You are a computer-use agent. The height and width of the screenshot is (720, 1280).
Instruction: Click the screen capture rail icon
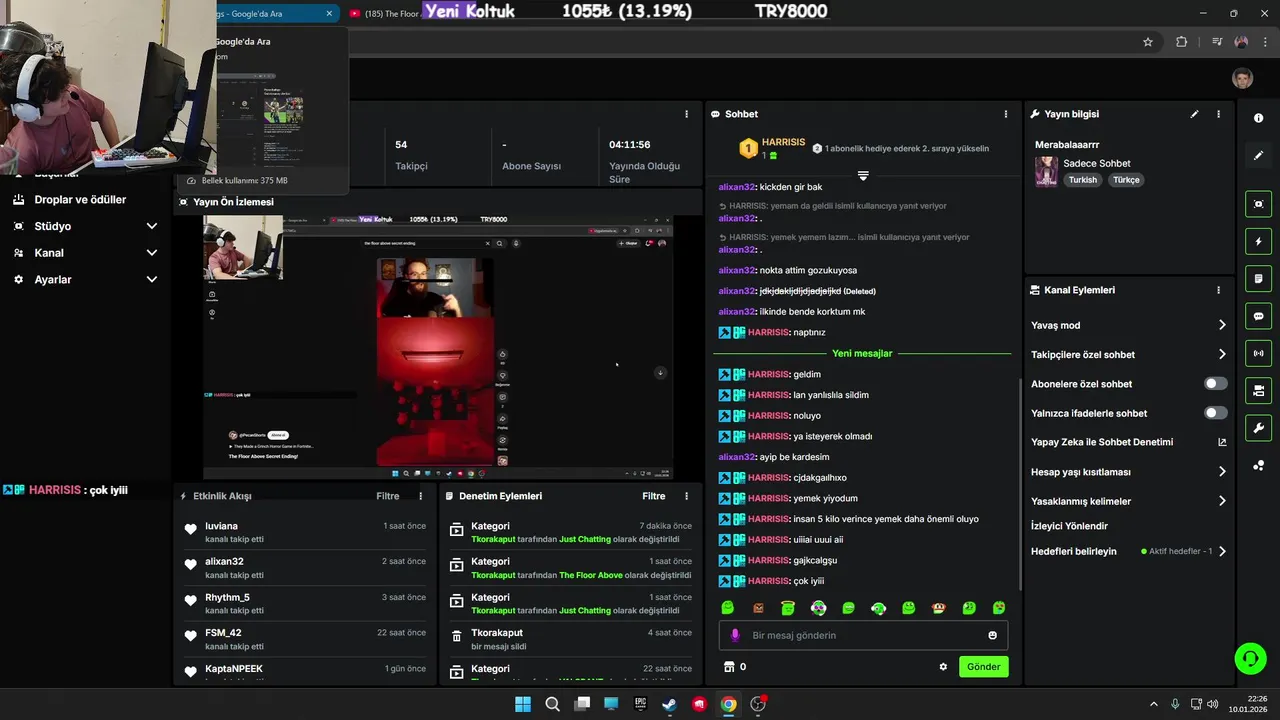click(x=1258, y=204)
